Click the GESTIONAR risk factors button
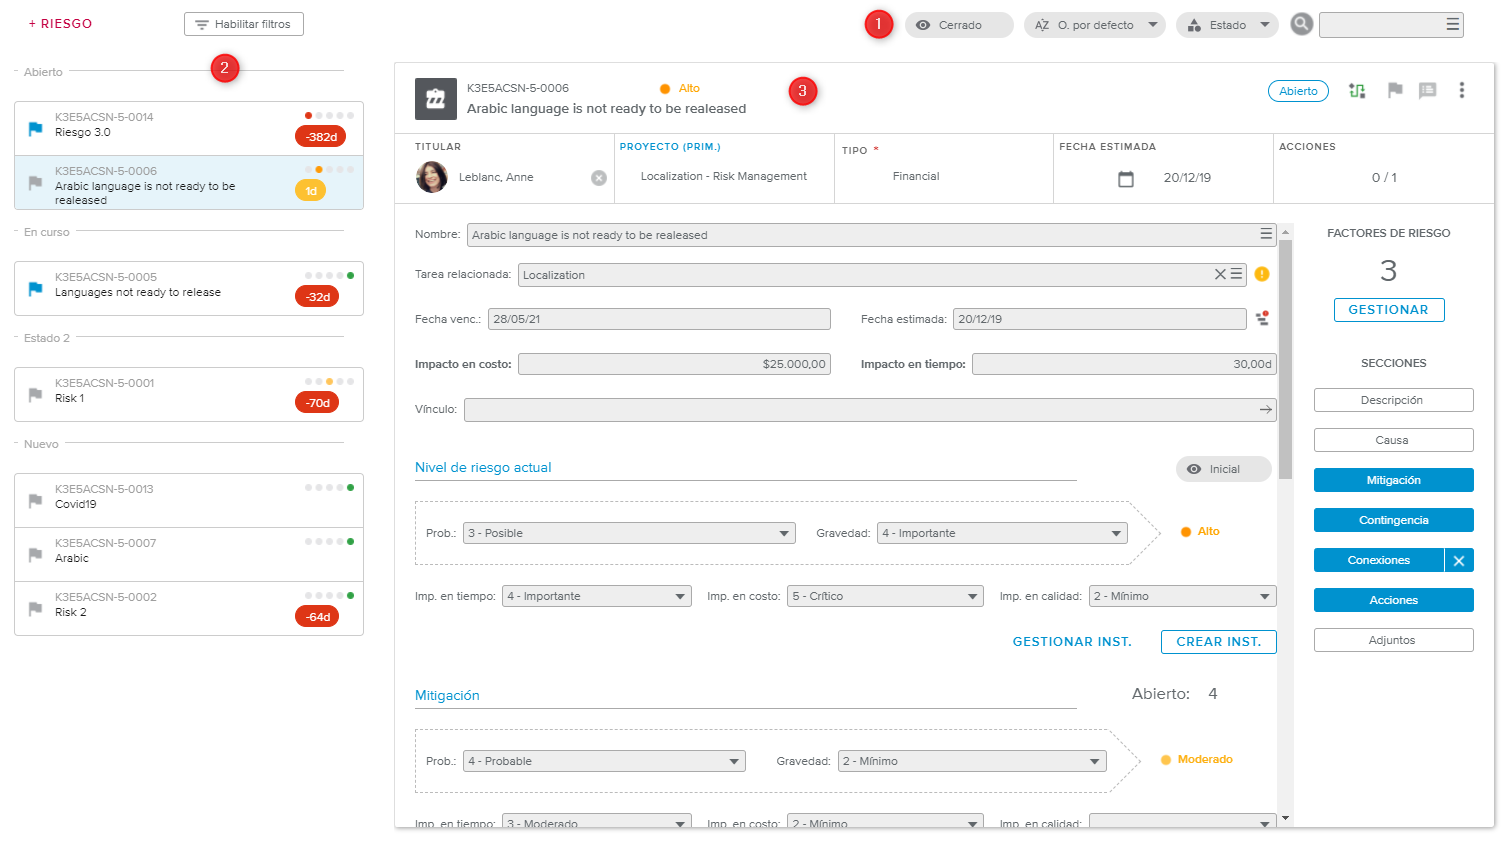1504x843 pixels. [1388, 310]
